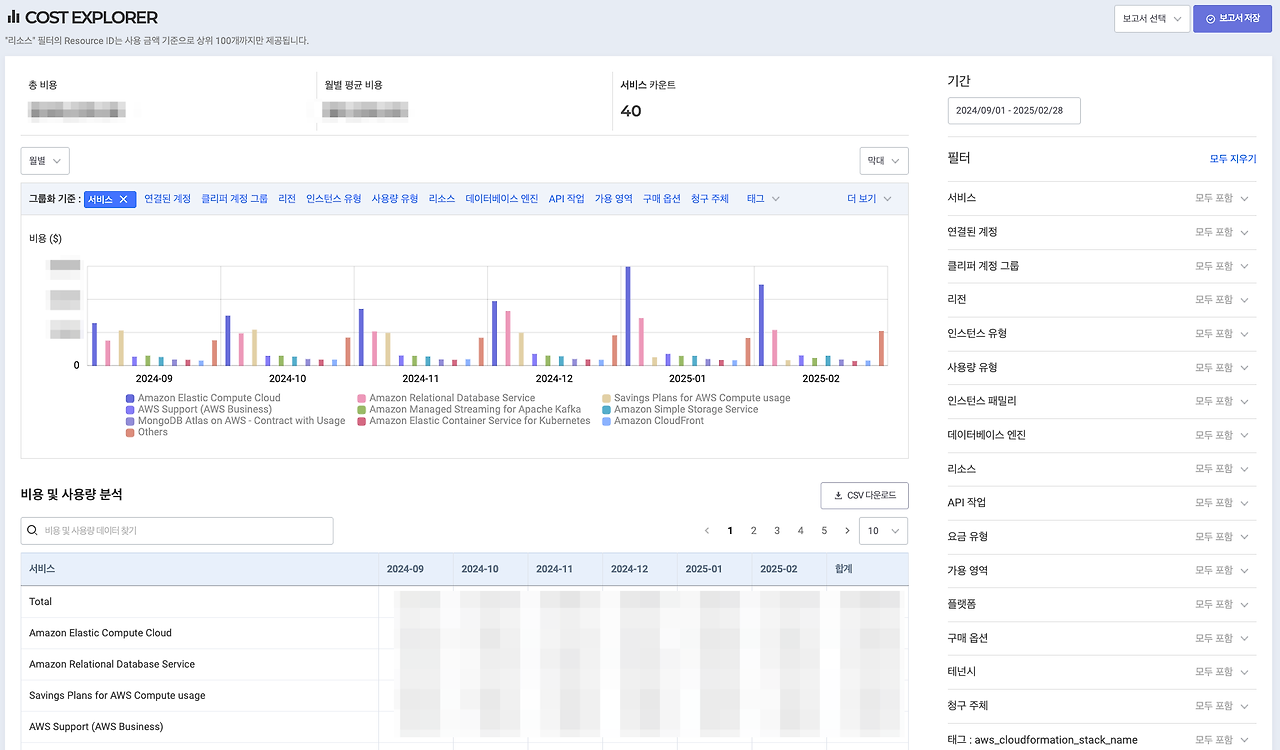Expand the 클러퍼 계정 그룹 filter row
The height and width of the screenshot is (750, 1280).
tap(1102, 266)
